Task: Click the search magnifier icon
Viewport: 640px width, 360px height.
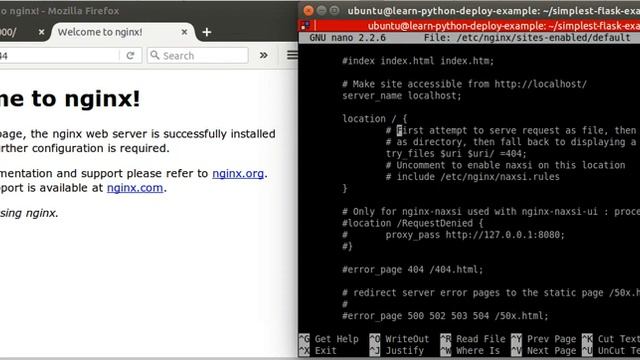Action: coord(155,55)
